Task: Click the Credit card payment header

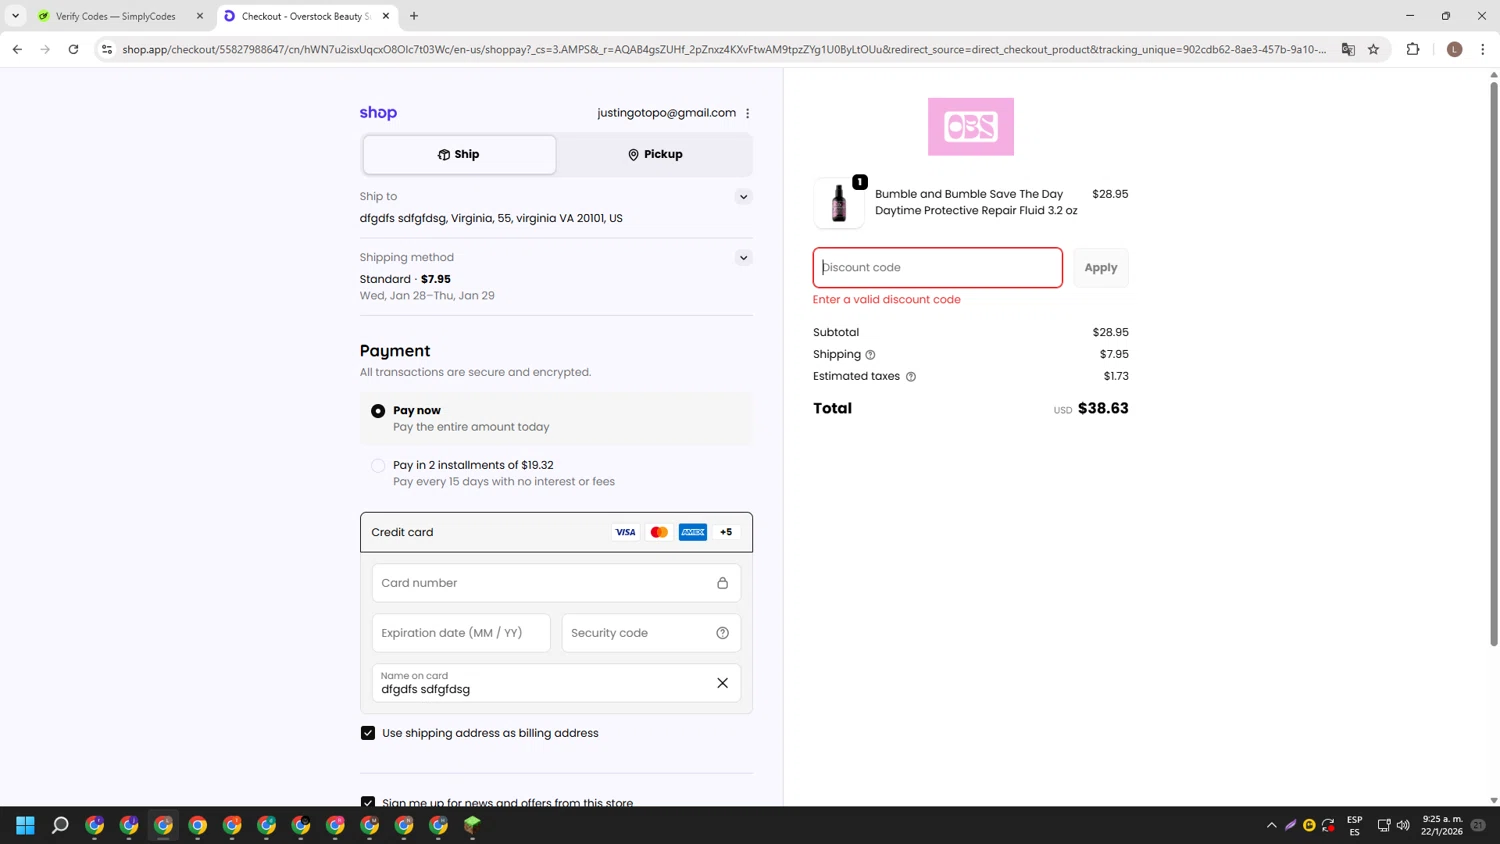Action: [x=556, y=532]
